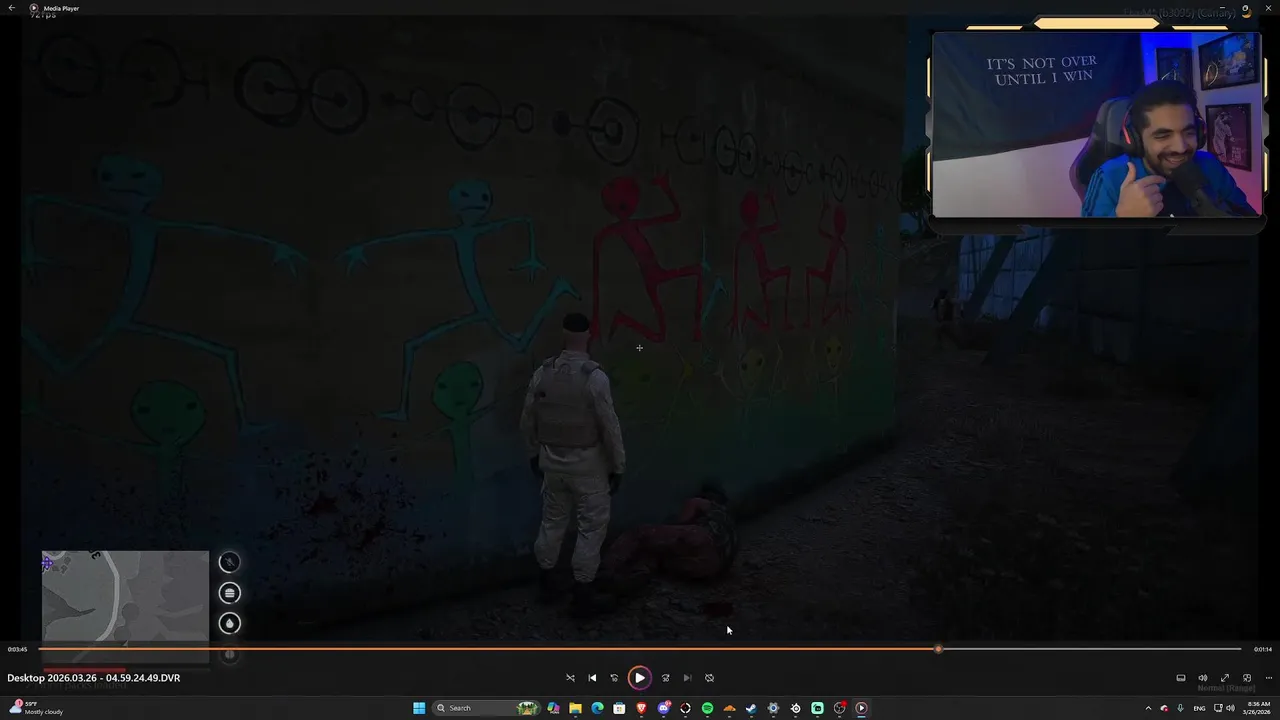Screen dimensions: 1280x720
Task: Launch Microsoft Edge from taskbar
Action: (597, 708)
